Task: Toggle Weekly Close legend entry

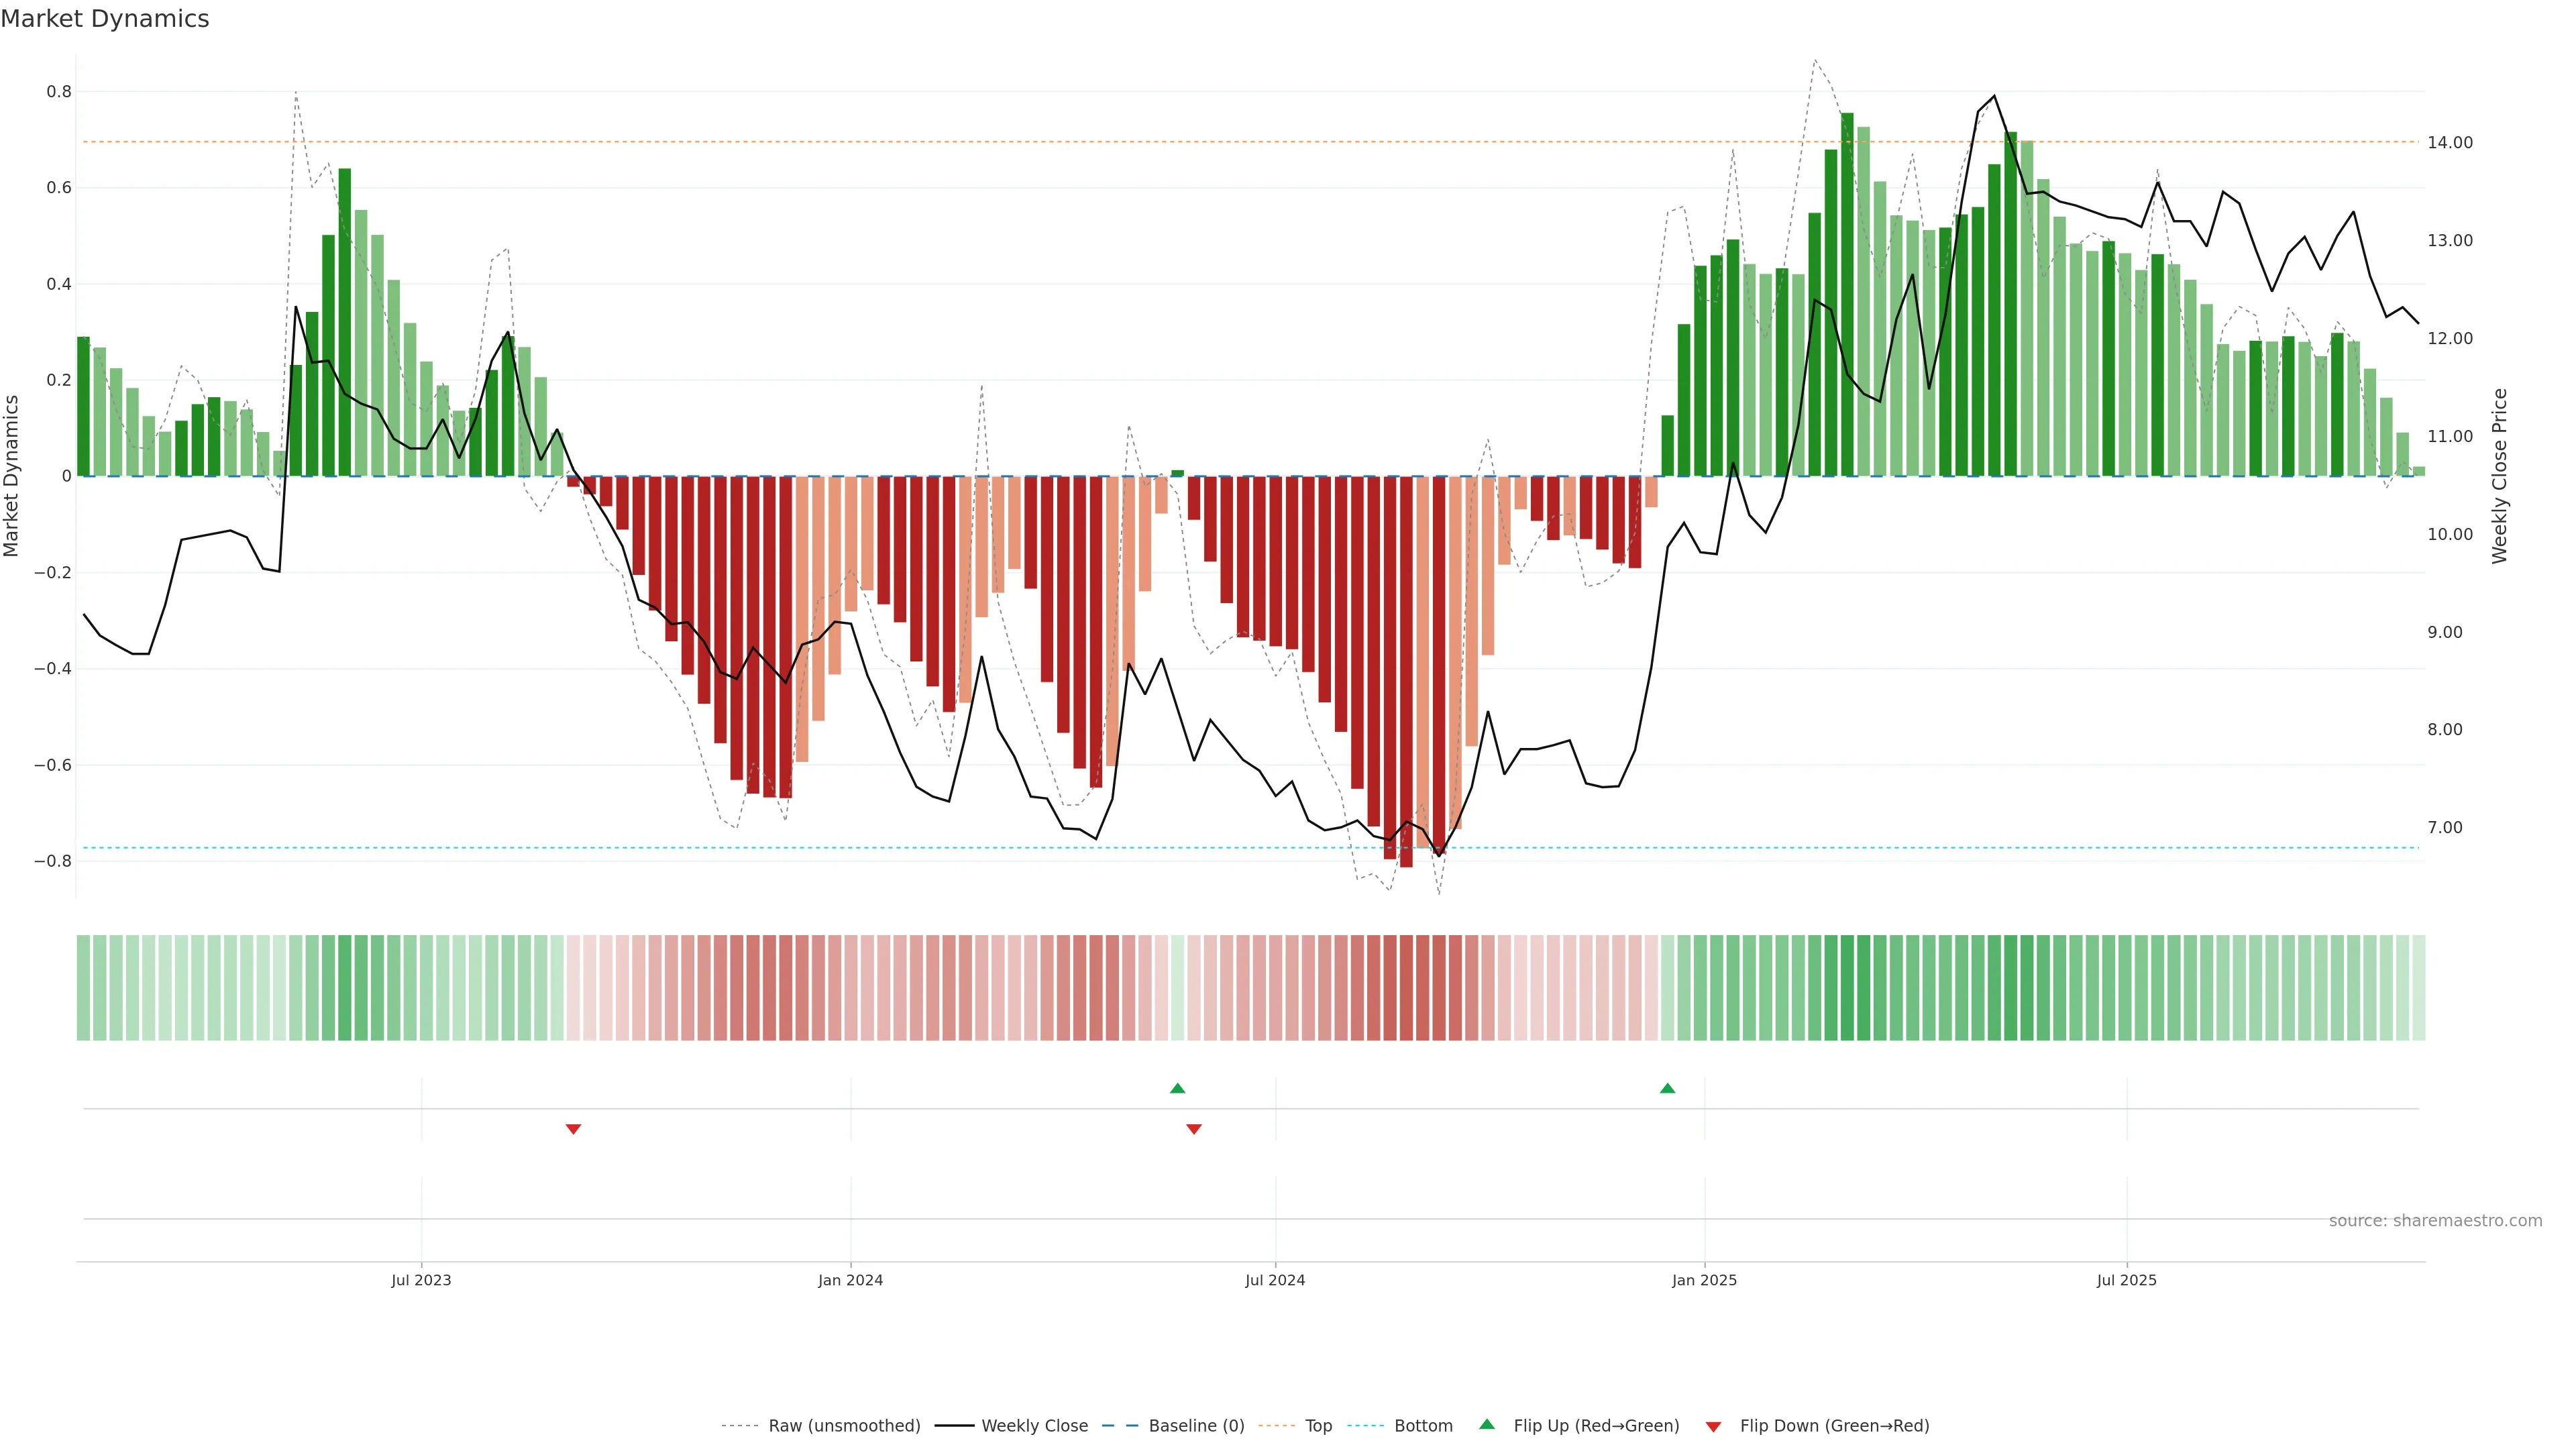Action: click(x=1034, y=1425)
